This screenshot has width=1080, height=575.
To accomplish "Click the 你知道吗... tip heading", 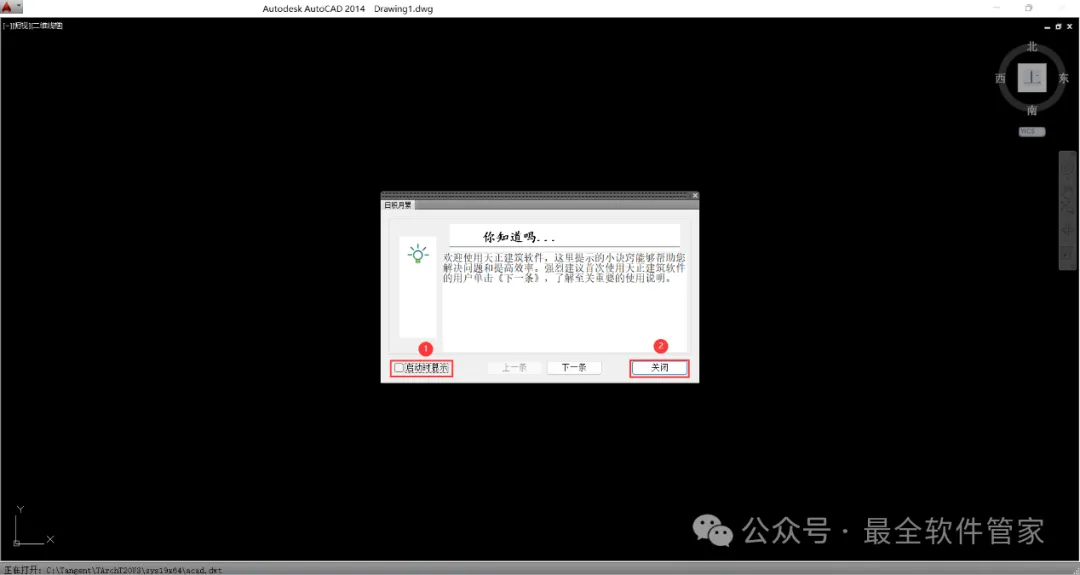I will [518, 237].
